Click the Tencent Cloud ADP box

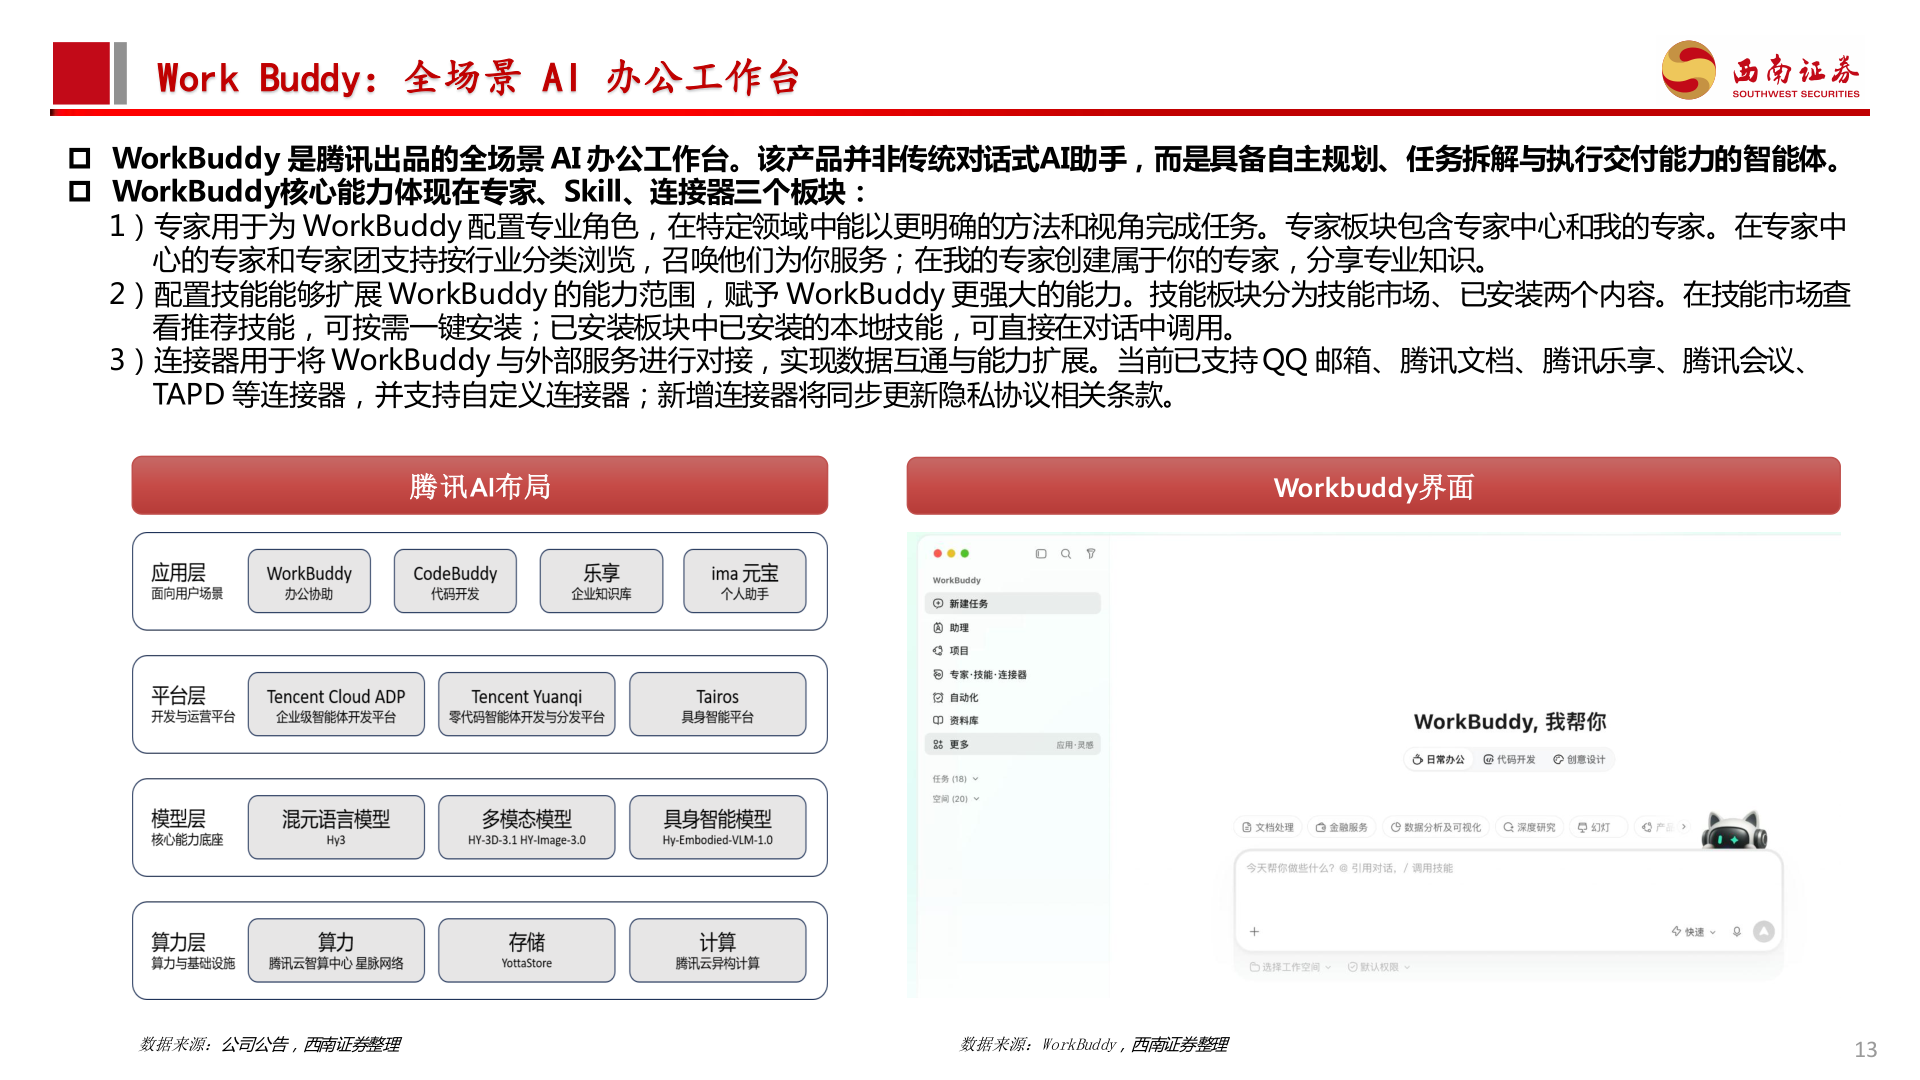[336, 704]
